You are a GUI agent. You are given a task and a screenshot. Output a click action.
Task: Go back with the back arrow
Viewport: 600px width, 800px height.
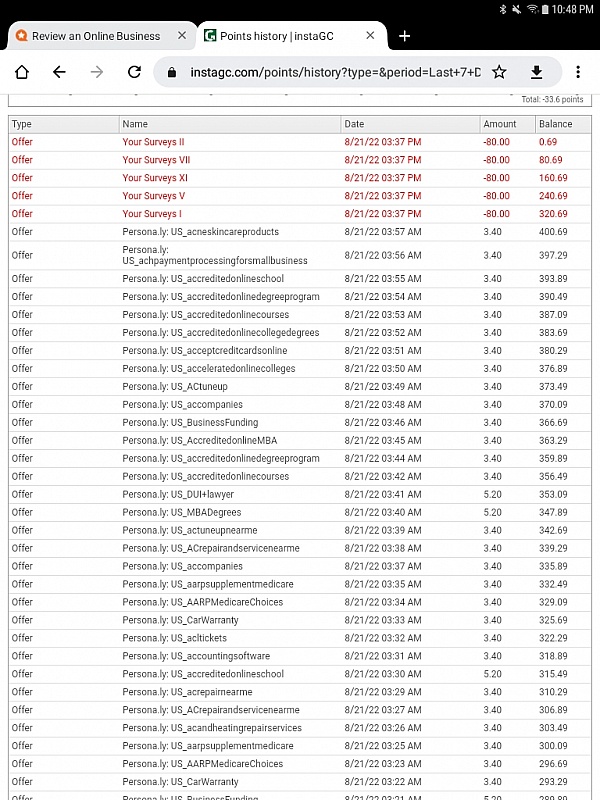click(x=59, y=72)
